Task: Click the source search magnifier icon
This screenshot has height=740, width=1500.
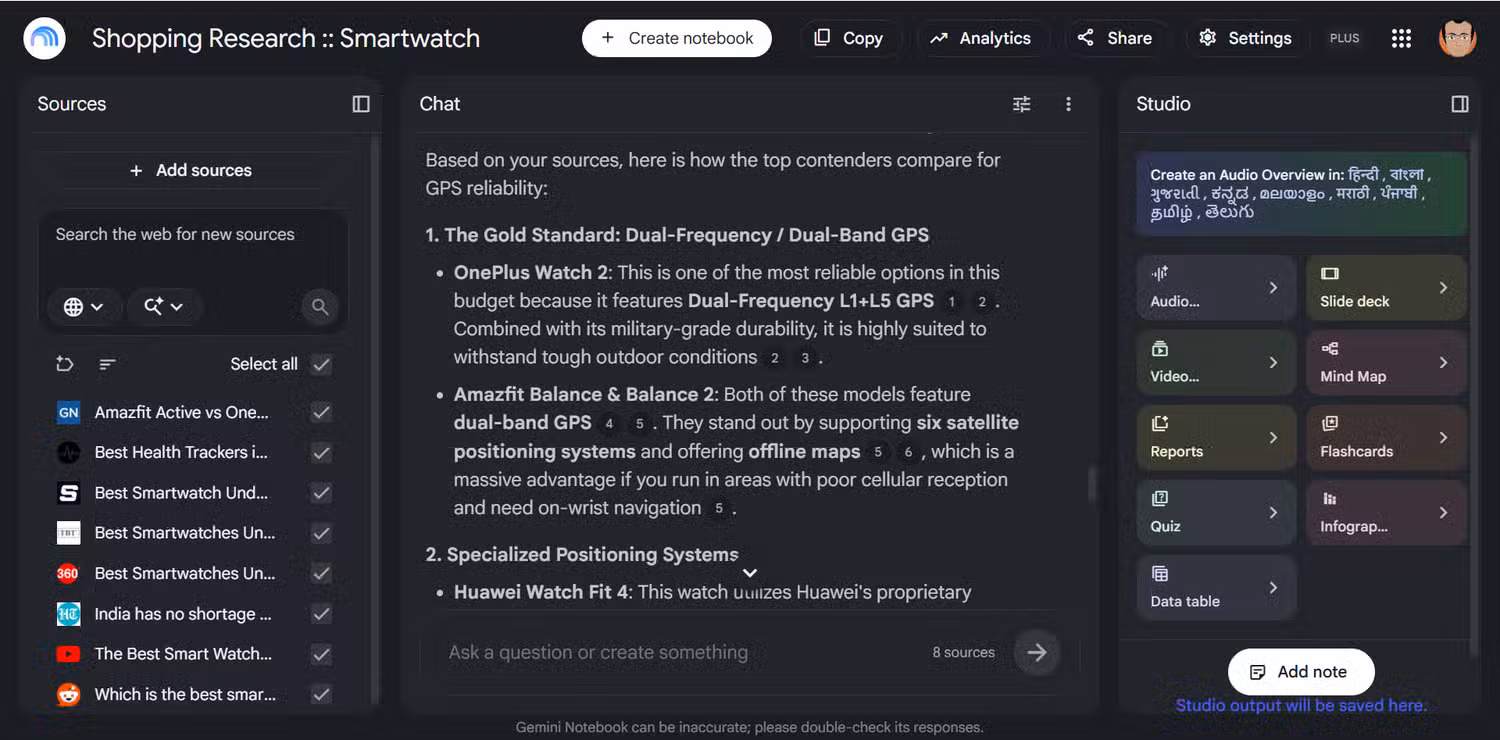Action: (x=320, y=307)
